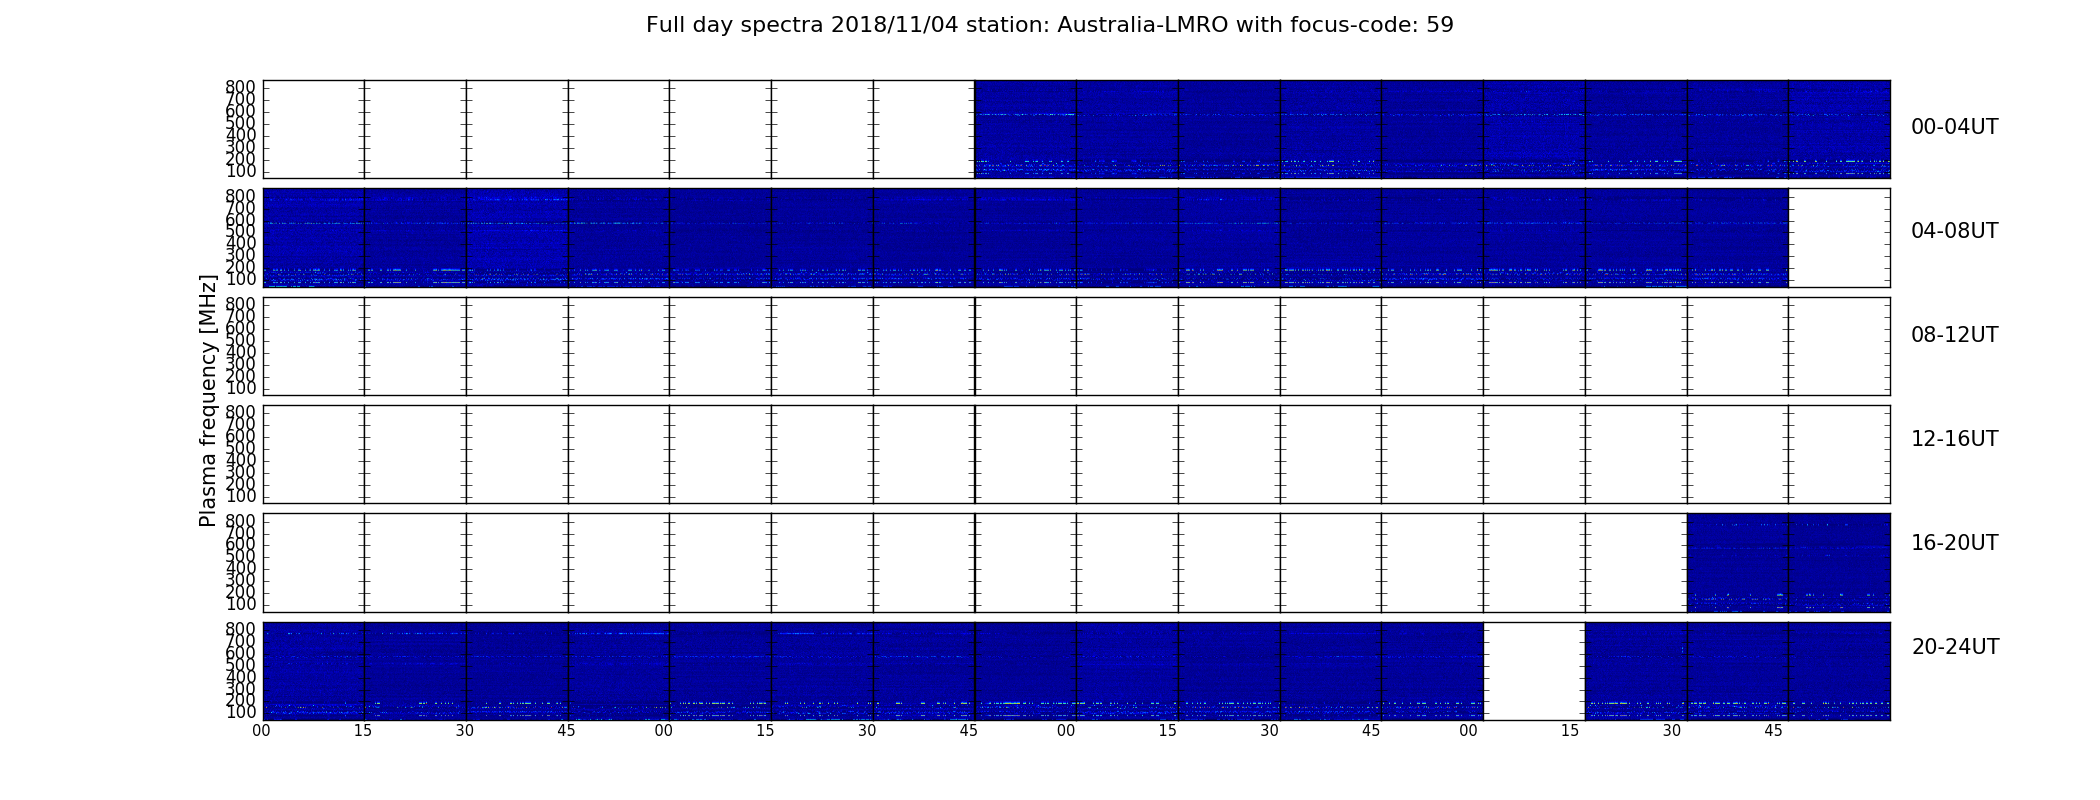This screenshot has width=2100, height=800.
Task: Click the '04-08UT' panel label
Action: click(x=1955, y=231)
